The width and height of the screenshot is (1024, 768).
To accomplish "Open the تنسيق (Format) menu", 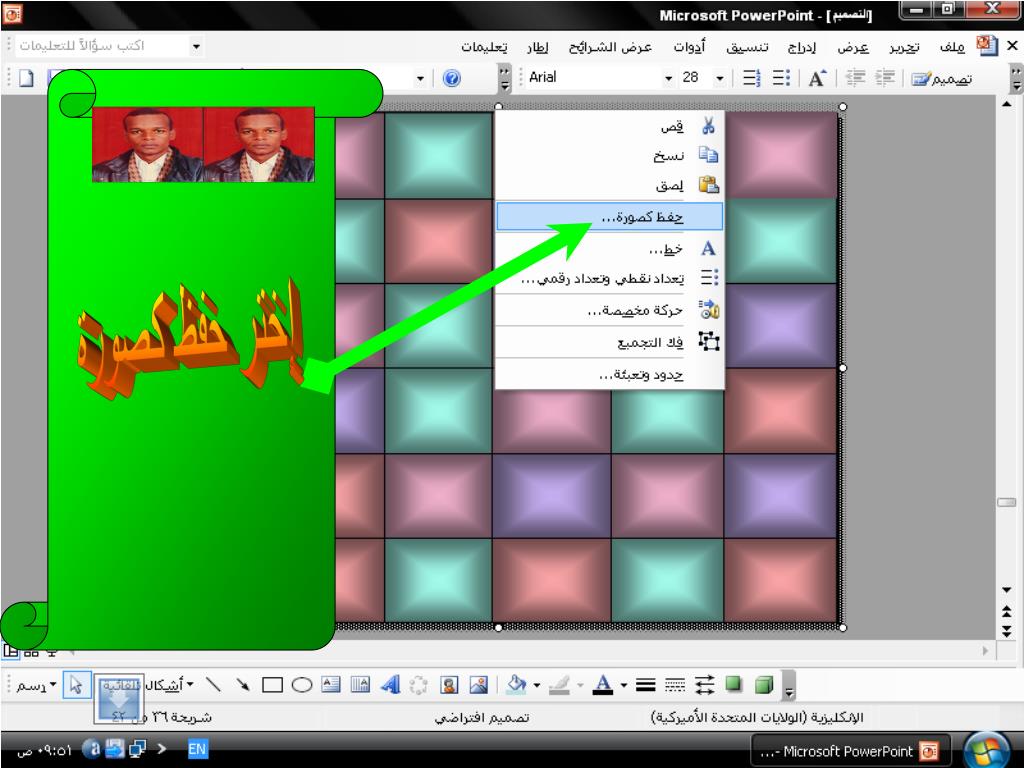I will [x=747, y=47].
